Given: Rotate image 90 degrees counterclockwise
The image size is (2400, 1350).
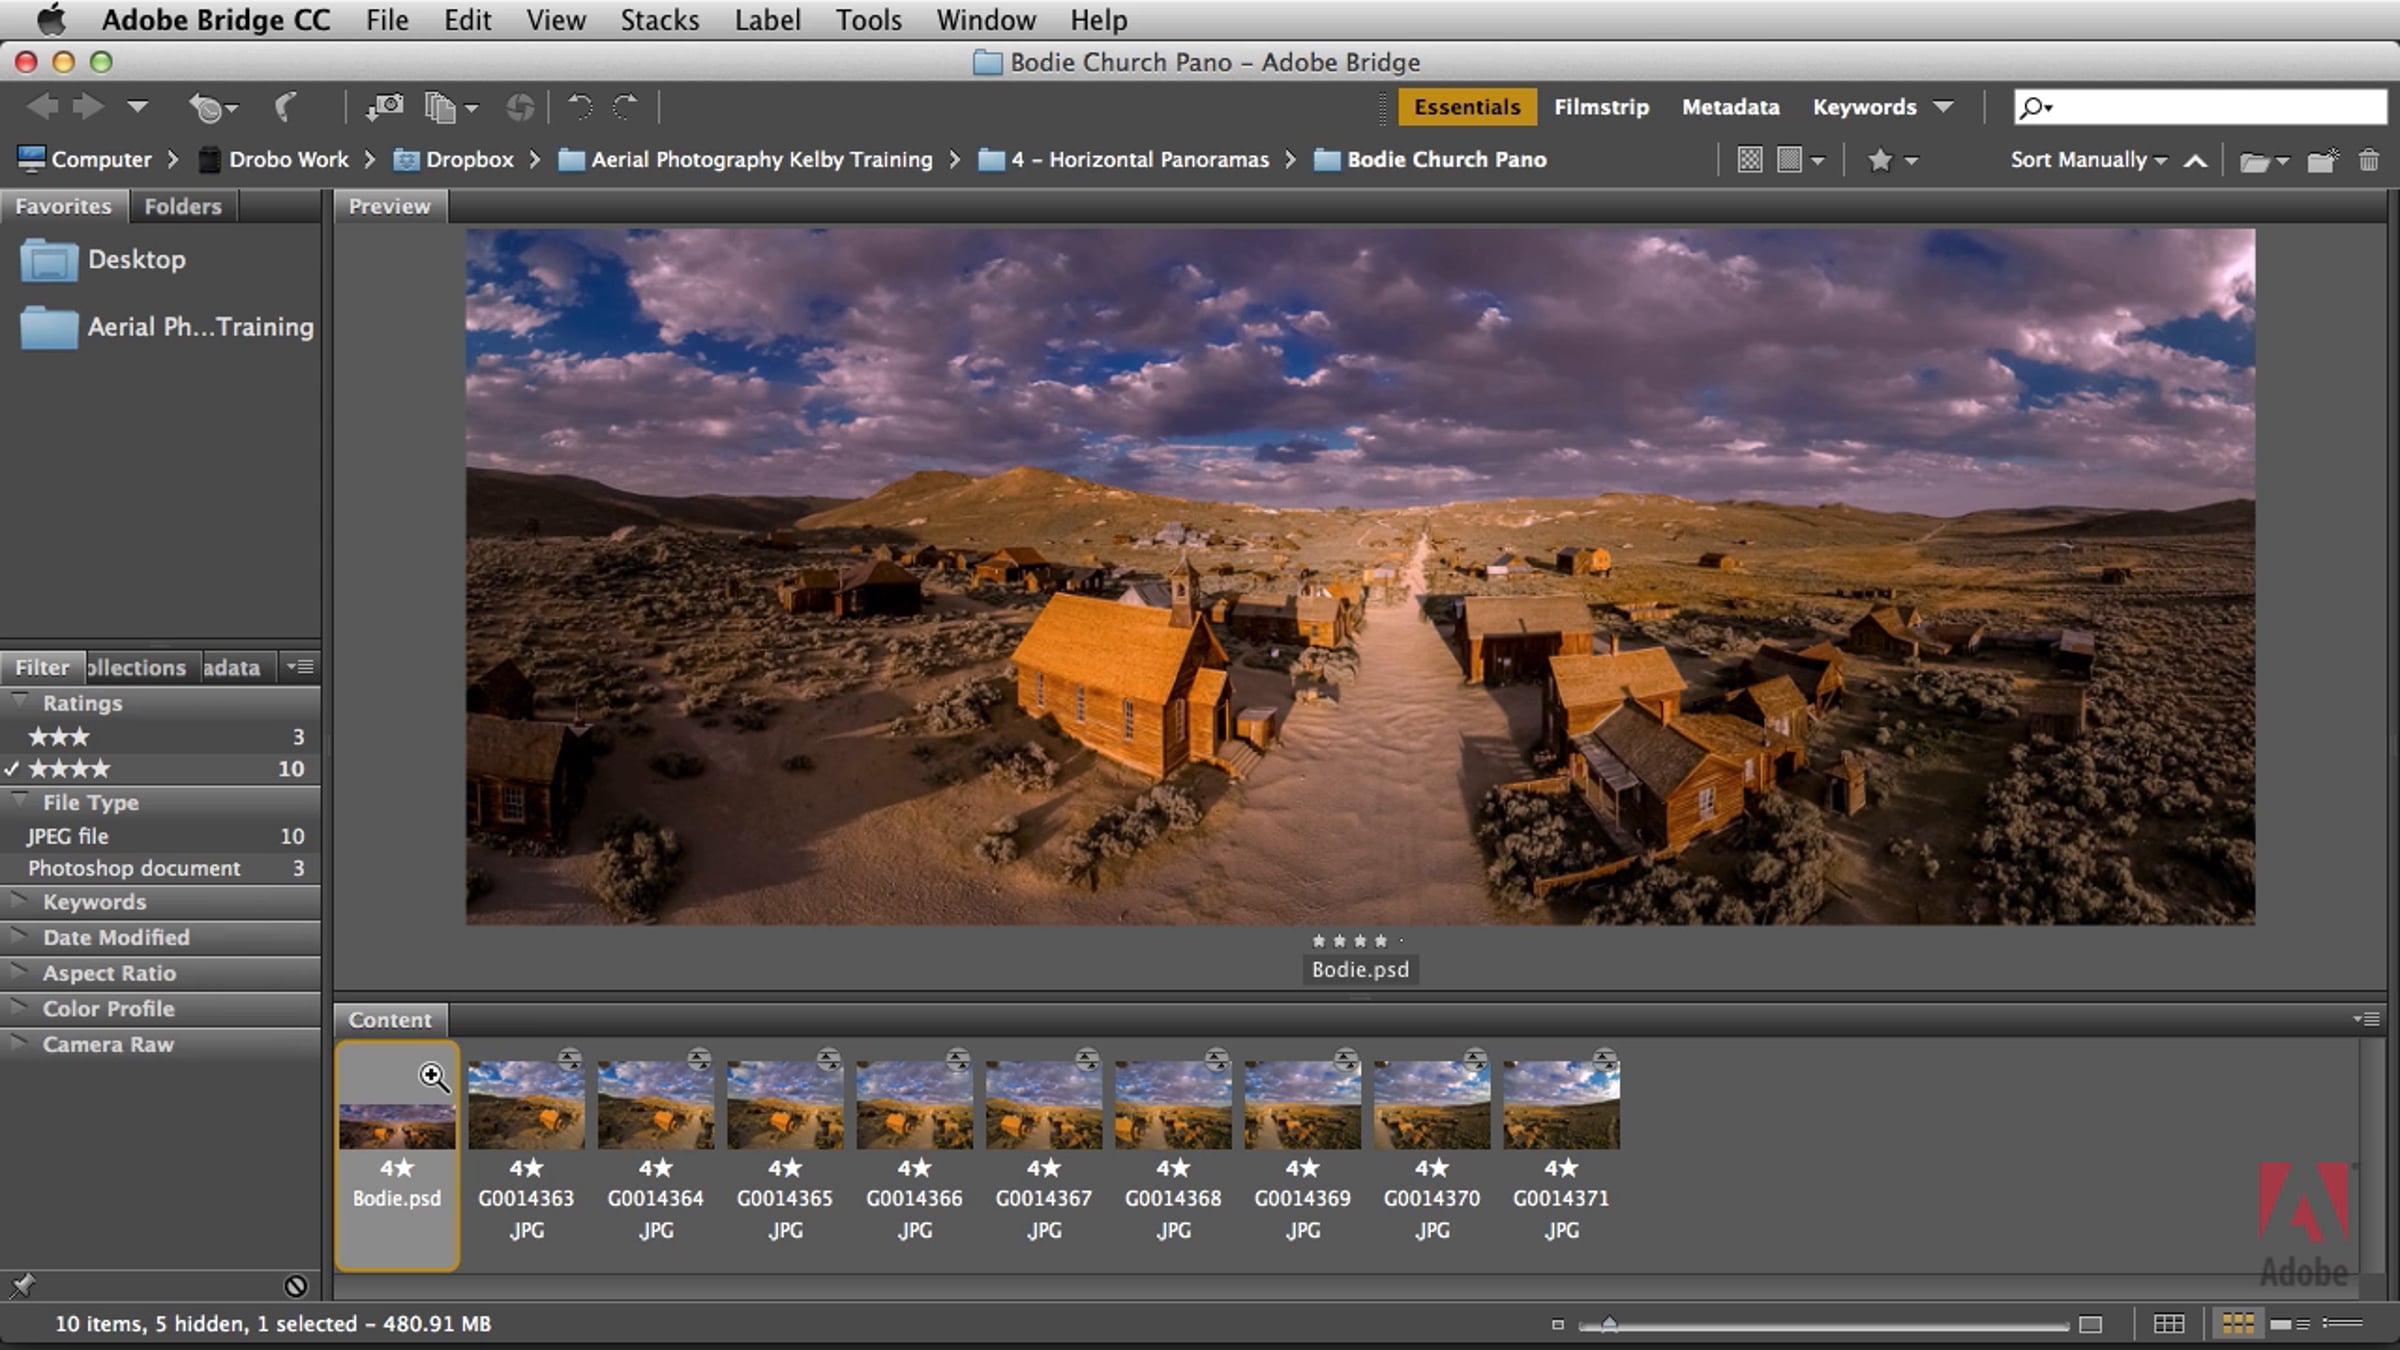Looking at the screenshot, I should point(580,107).
